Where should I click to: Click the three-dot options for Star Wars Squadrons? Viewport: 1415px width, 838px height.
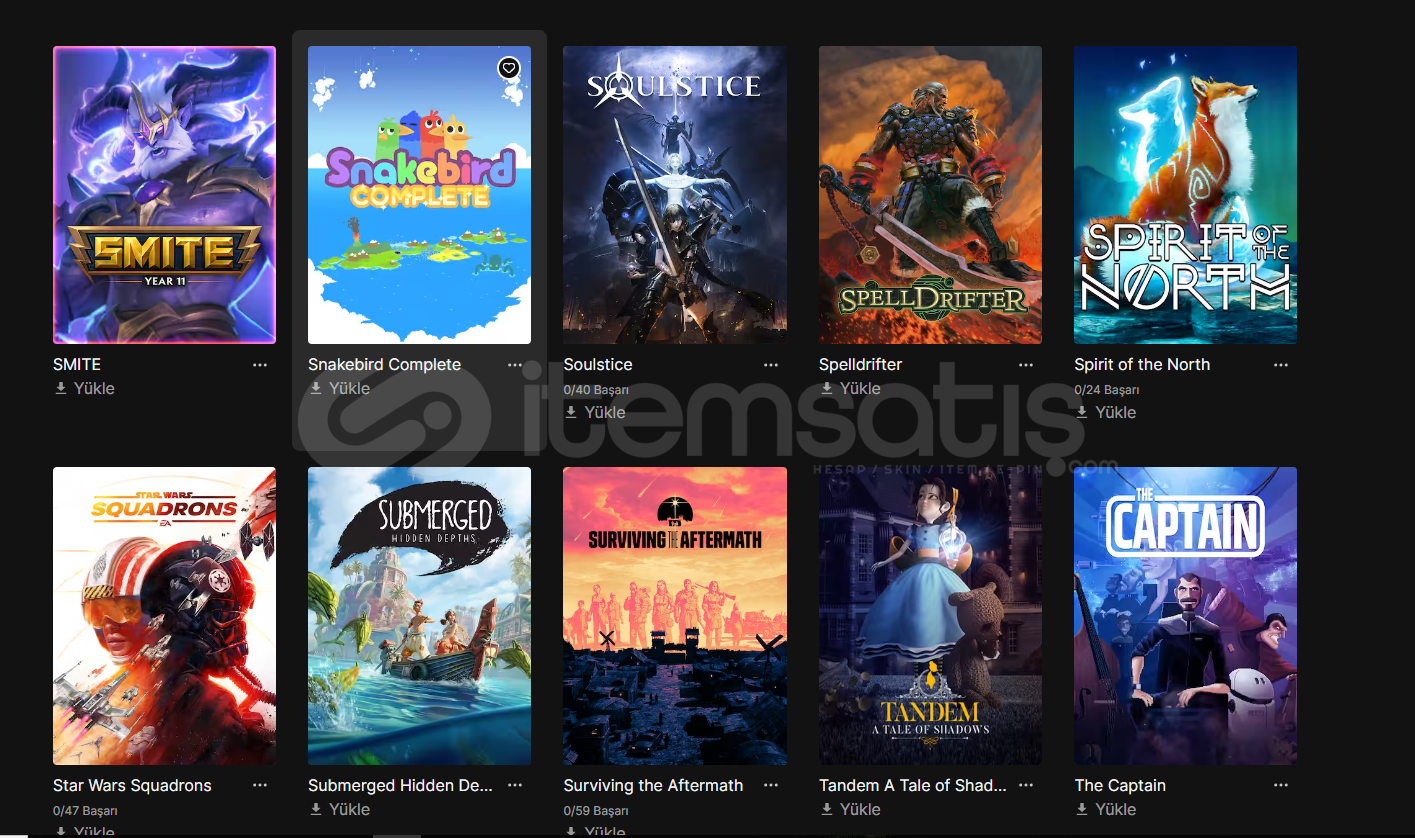(260, 786)
